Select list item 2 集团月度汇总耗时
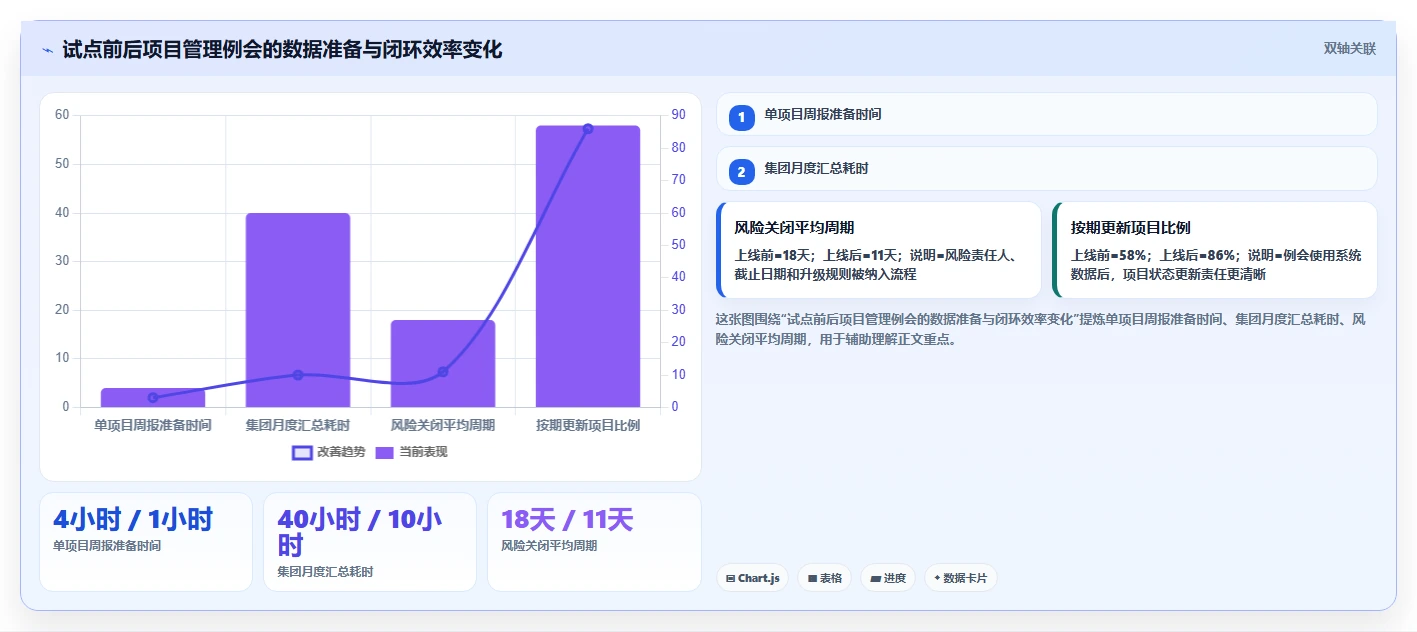 (1047, 169)
